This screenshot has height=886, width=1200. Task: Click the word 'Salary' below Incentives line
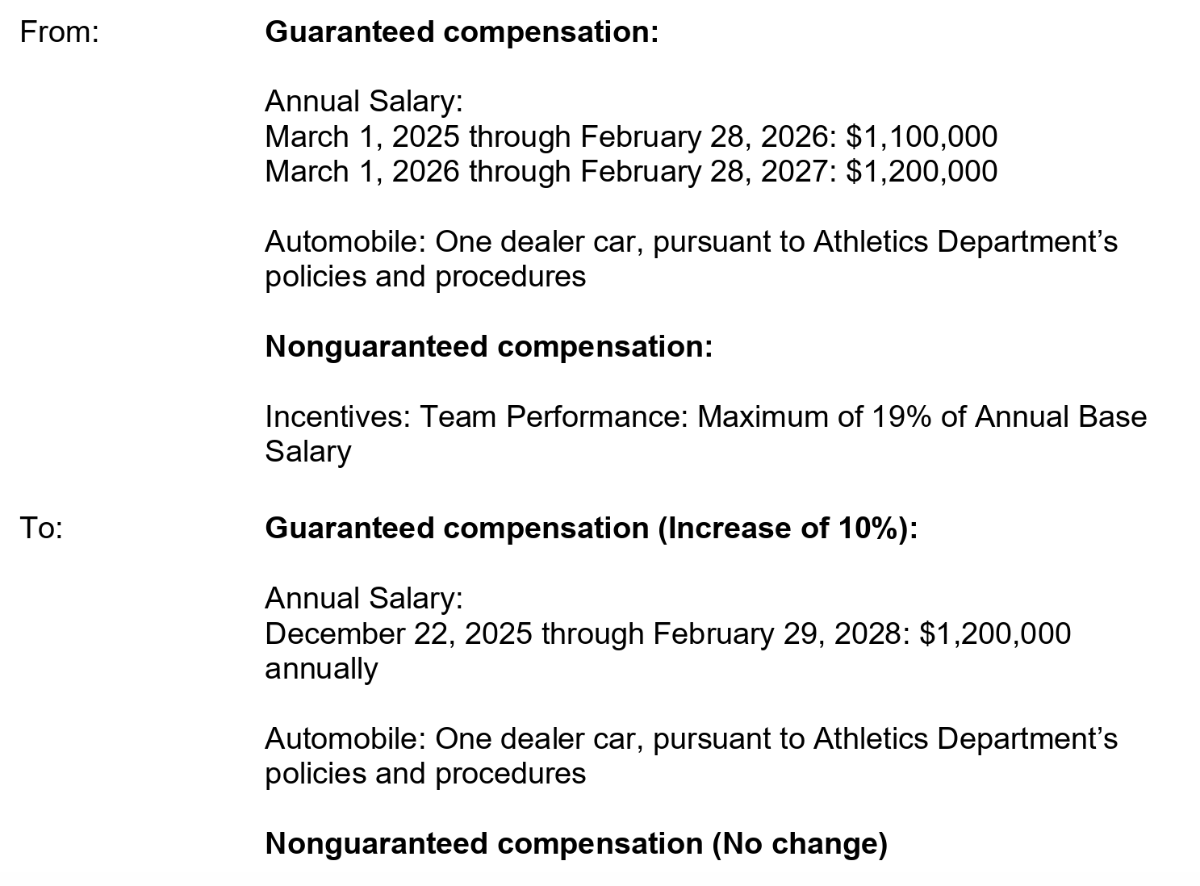308,451
